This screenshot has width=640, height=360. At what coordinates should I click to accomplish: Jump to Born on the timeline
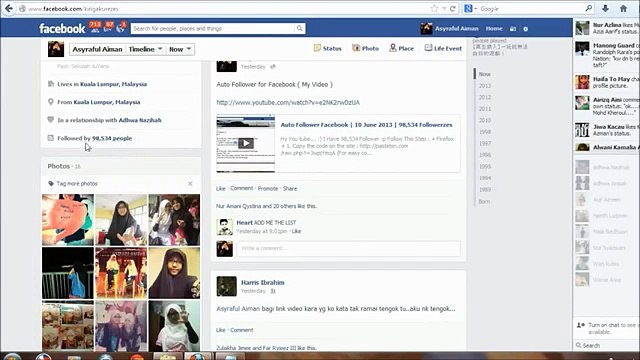pos(484,201)
